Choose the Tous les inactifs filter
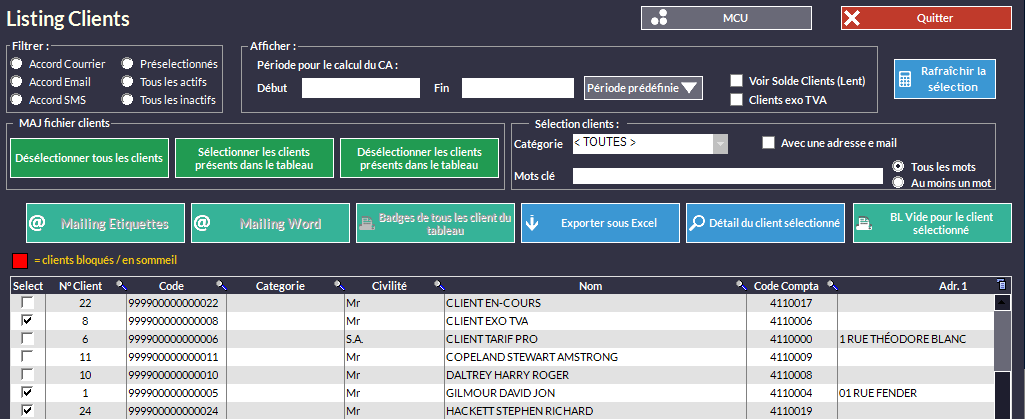The height and width of the screenshot is (419, 1025). click(127, 100)
